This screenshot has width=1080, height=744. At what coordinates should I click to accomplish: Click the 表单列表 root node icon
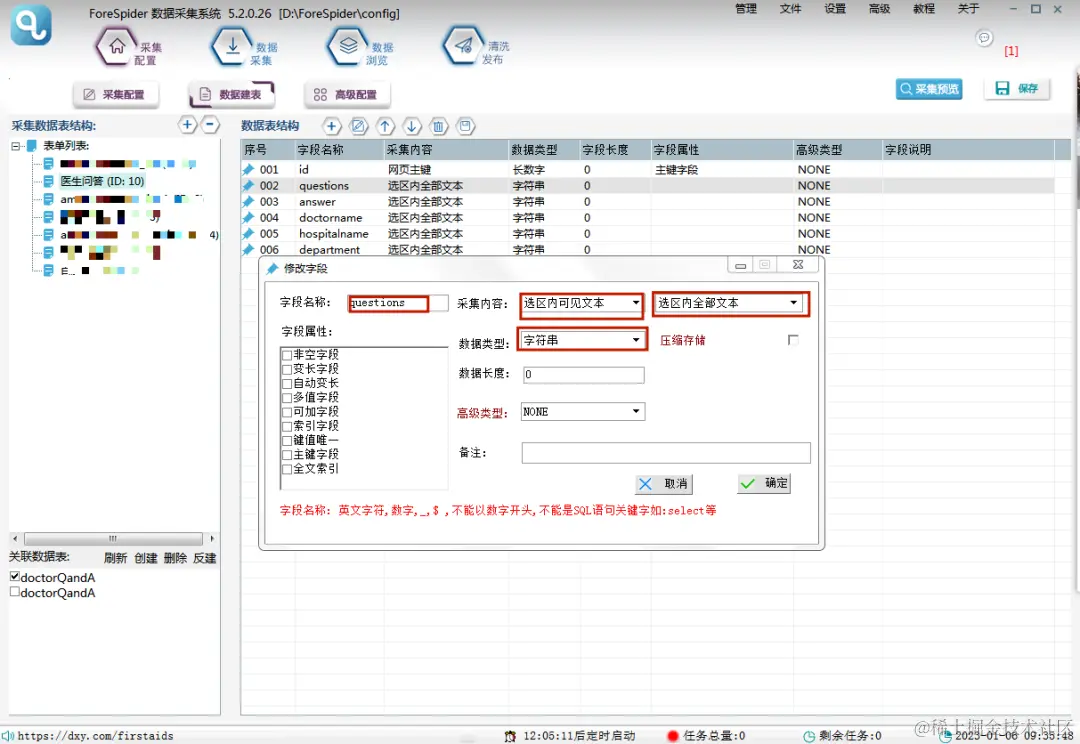coord(32,145)
